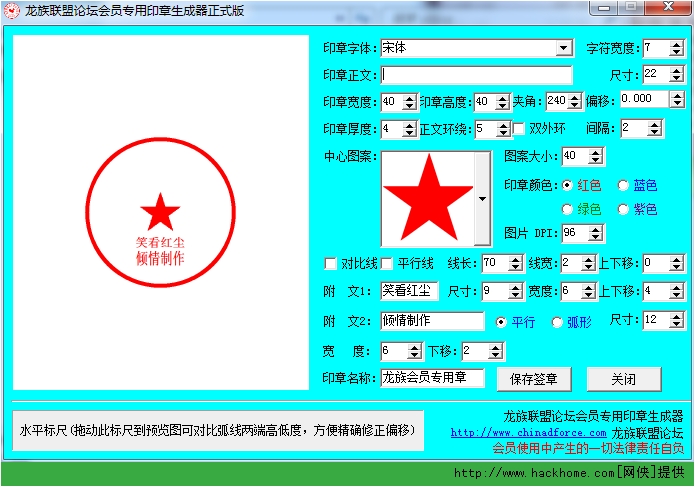This screenshot has height=487, width=695.
Task: Select 蓝色 blue seal color
Action: tap(624, 185)
